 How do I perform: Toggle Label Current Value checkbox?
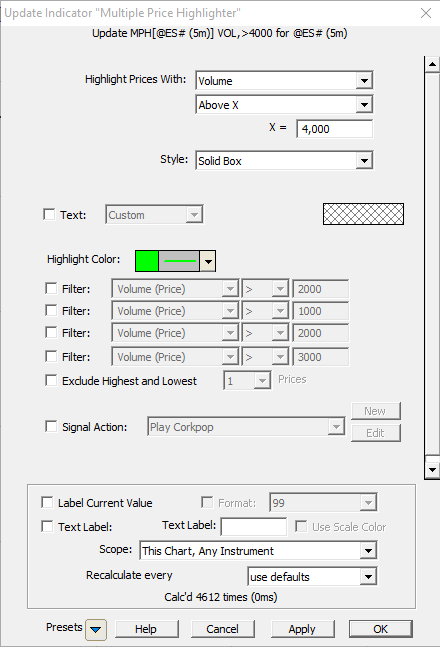(47, 503)
